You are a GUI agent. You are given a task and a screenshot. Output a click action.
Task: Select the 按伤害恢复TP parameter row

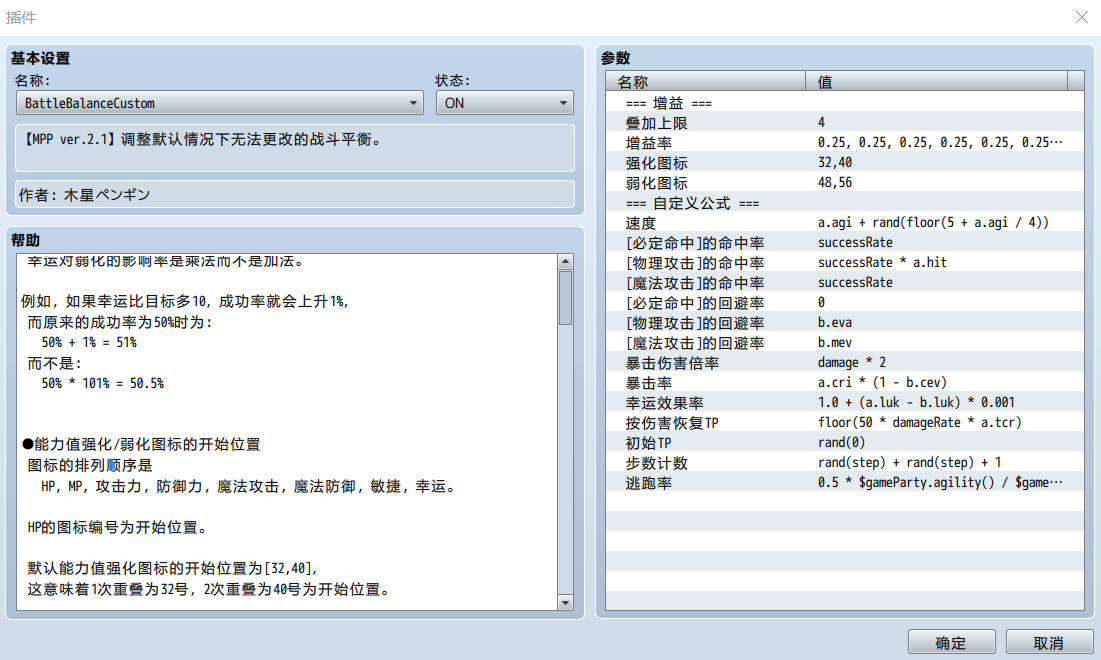(x=845, y=423)
